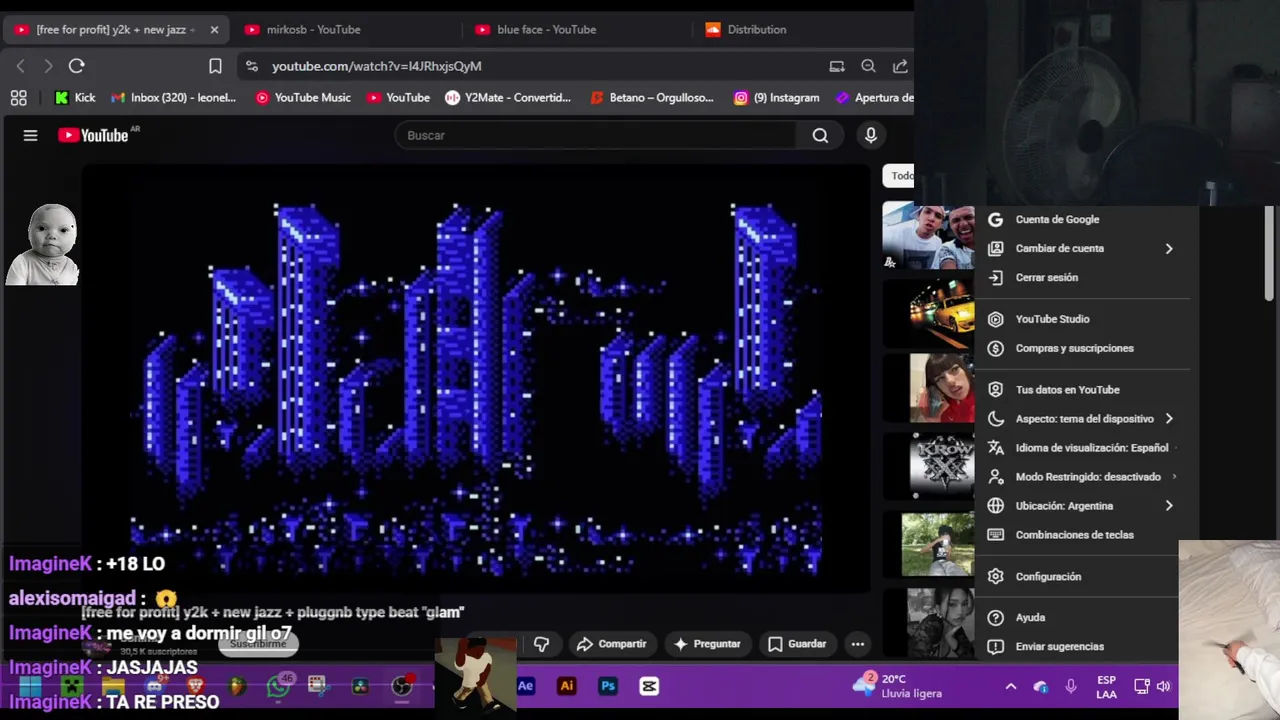Click the cast/screen icon in address bar
Viewport: 1280px width, 720px height.
click(x=837, y=66)
